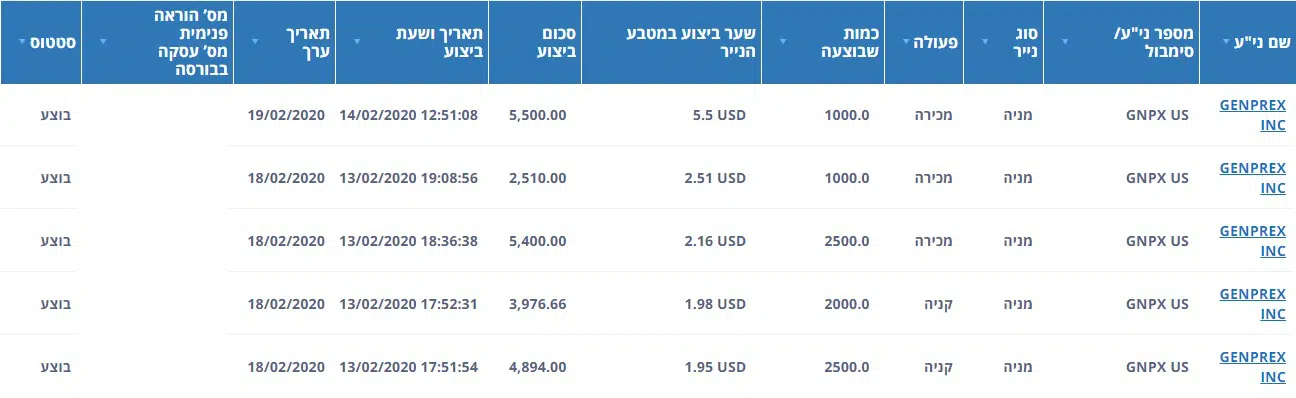1296x398 pixels.
Task: Open GENPREX INC link in the 2.16 USD row
Action: (1253, 241)
